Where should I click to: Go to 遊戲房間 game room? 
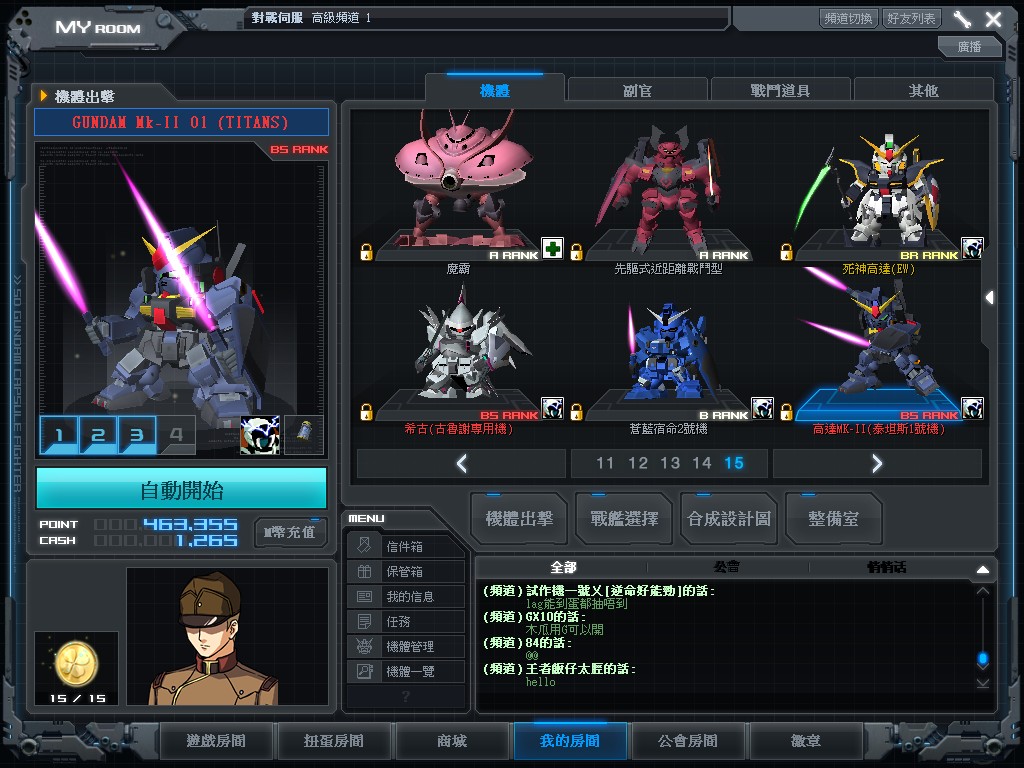click(216, 741)
